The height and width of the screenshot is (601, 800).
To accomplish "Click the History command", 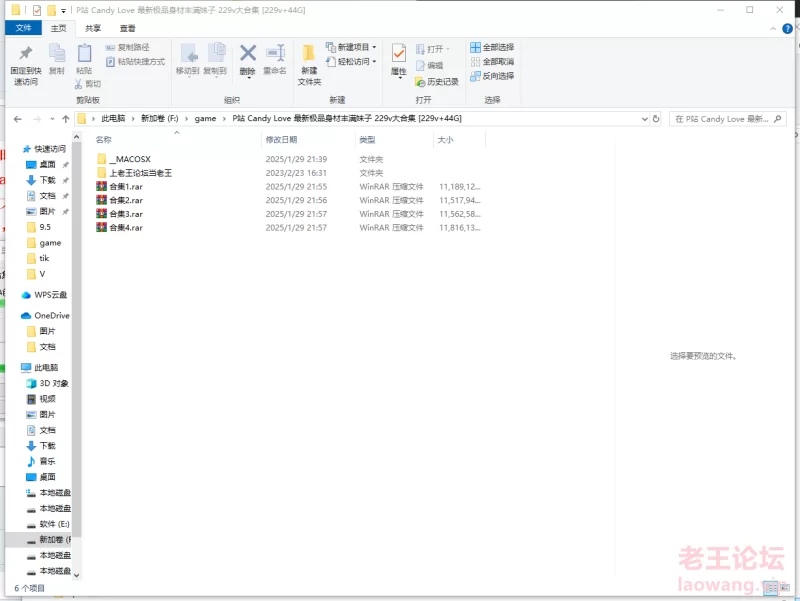I will pyautogui.click(x=437, y=82).
